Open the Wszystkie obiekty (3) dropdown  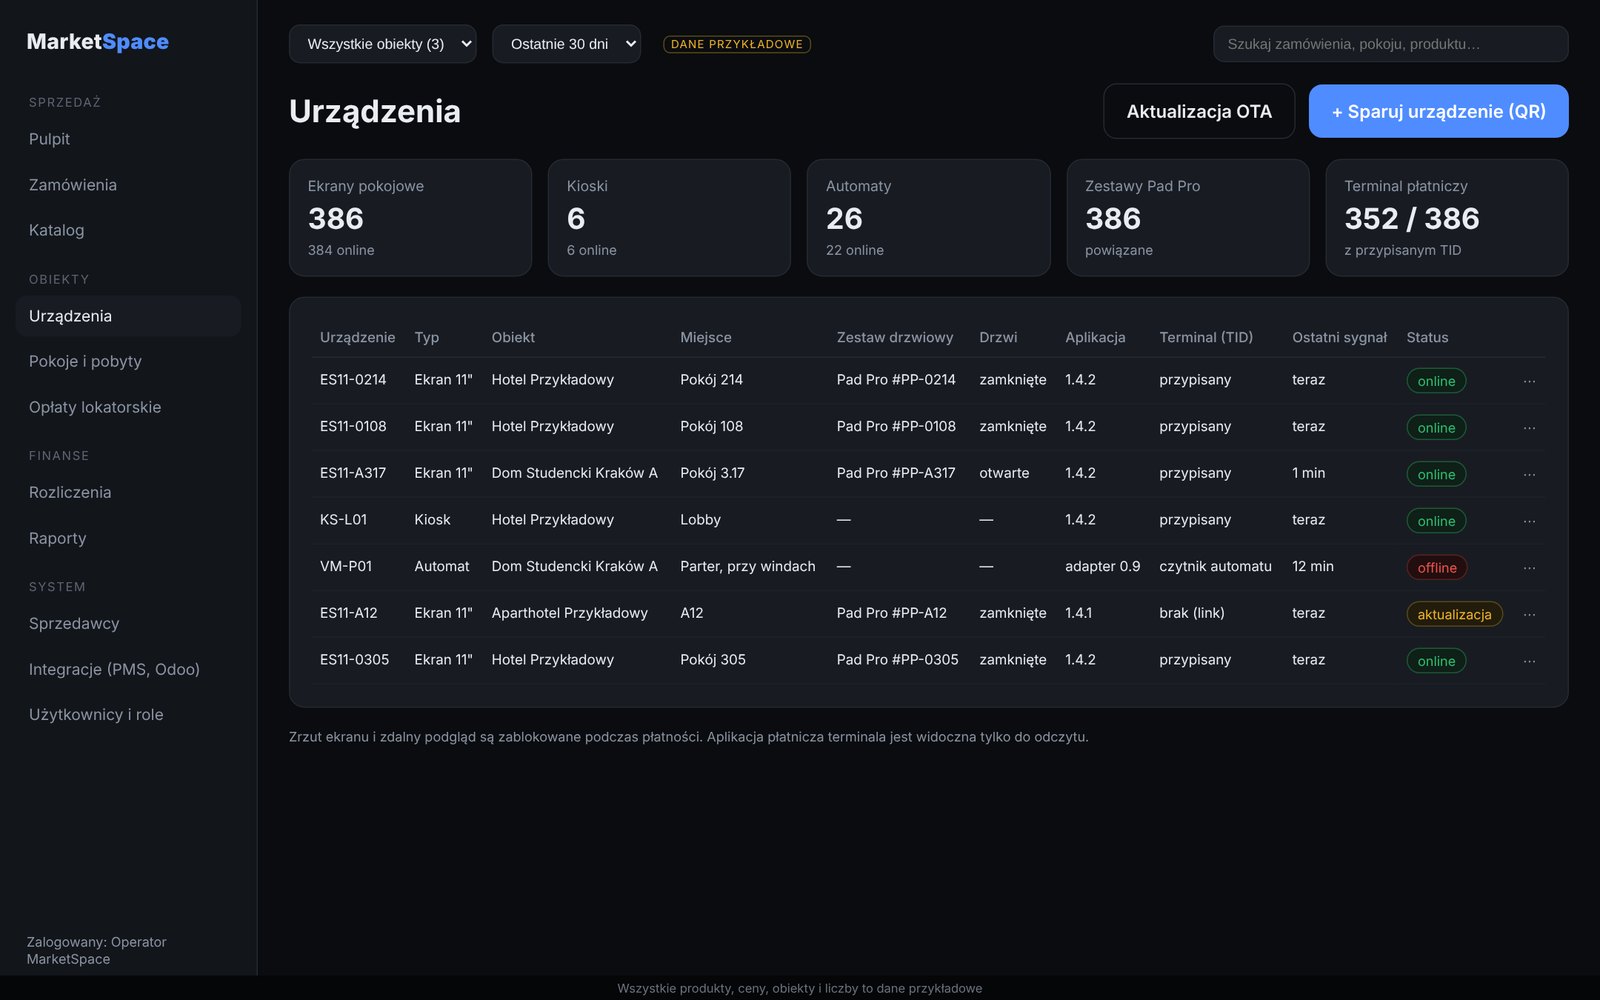coord(383,44)
